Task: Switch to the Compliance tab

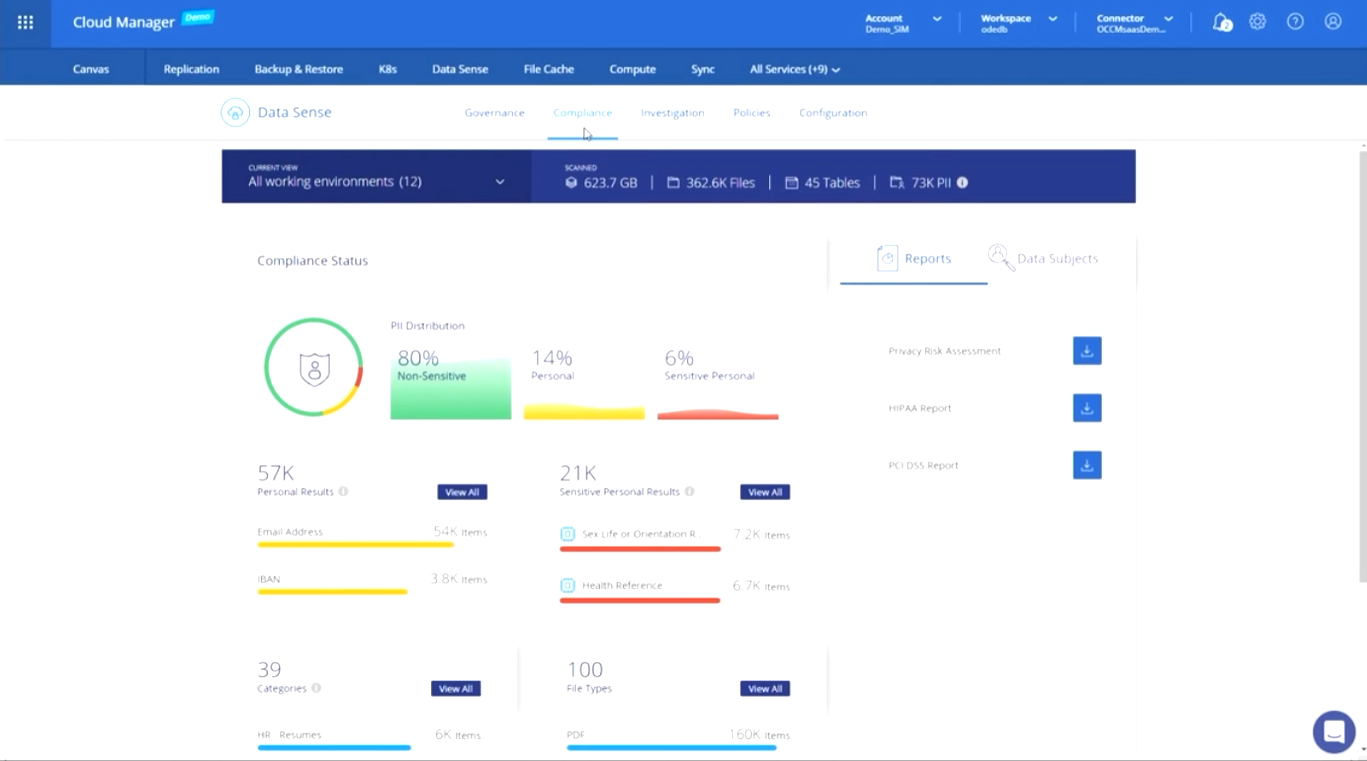Action: point(582,113)
